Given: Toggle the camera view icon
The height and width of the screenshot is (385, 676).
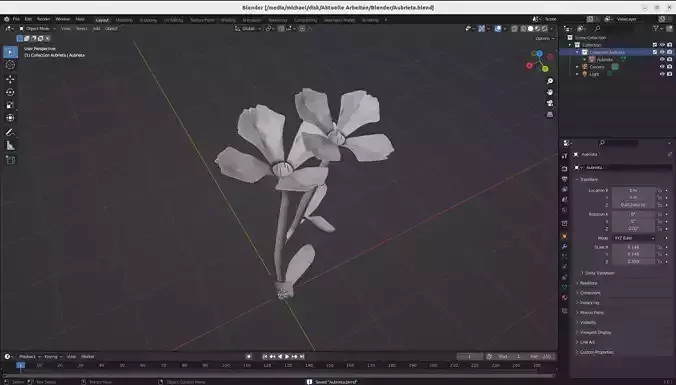Looking at the screenshot, I should tap(550, 103).
